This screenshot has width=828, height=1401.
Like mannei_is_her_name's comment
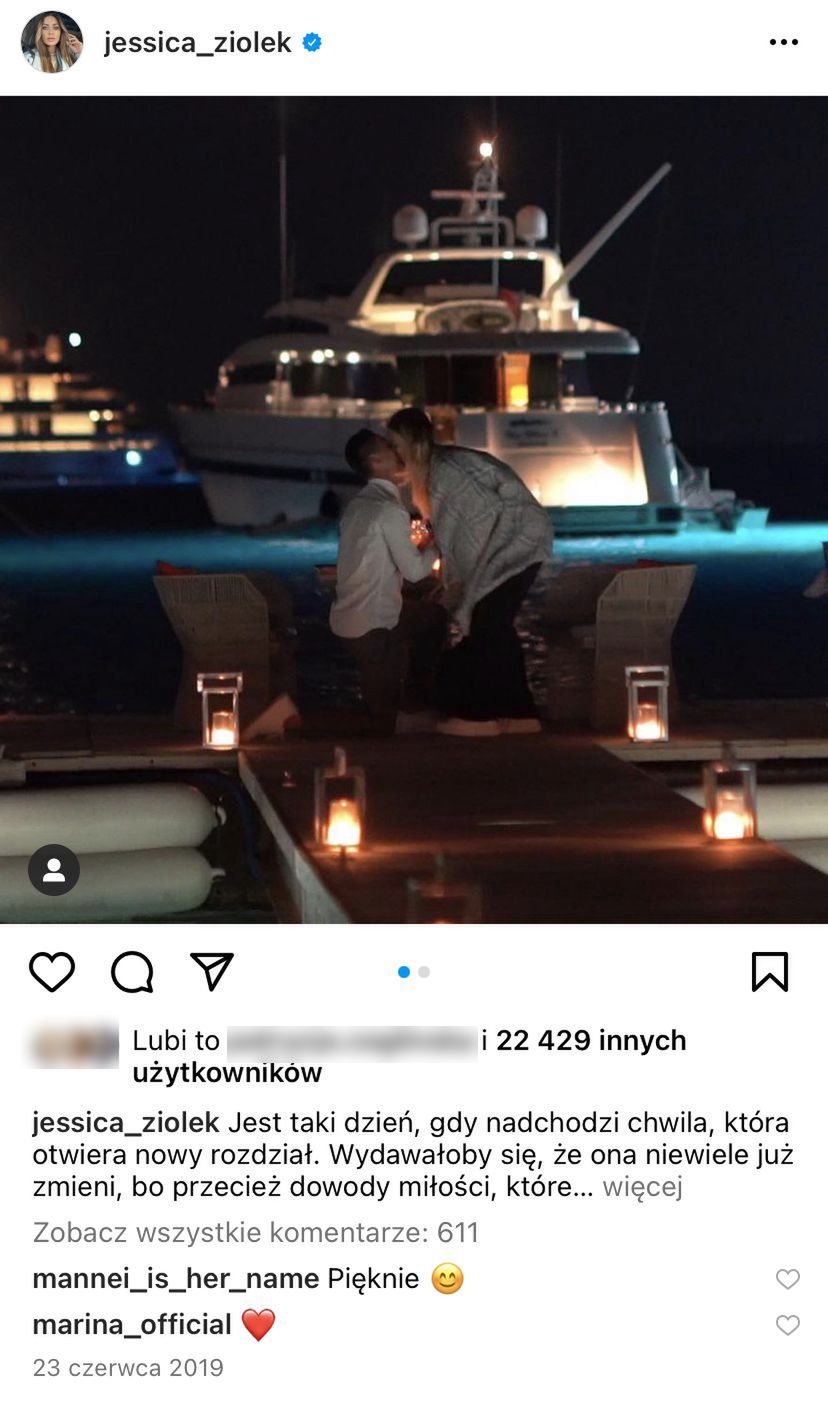point(788,1279)
